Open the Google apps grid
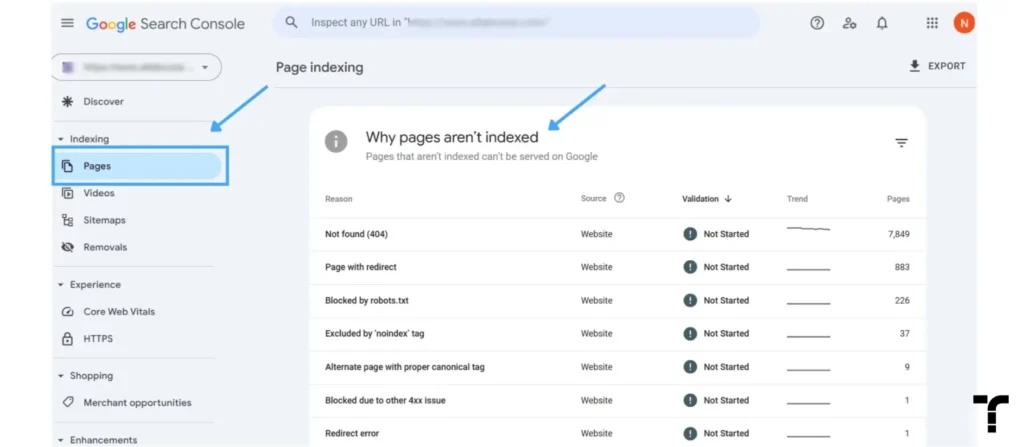This screenshot has height=447, width=1024. [x=932, y=23]
